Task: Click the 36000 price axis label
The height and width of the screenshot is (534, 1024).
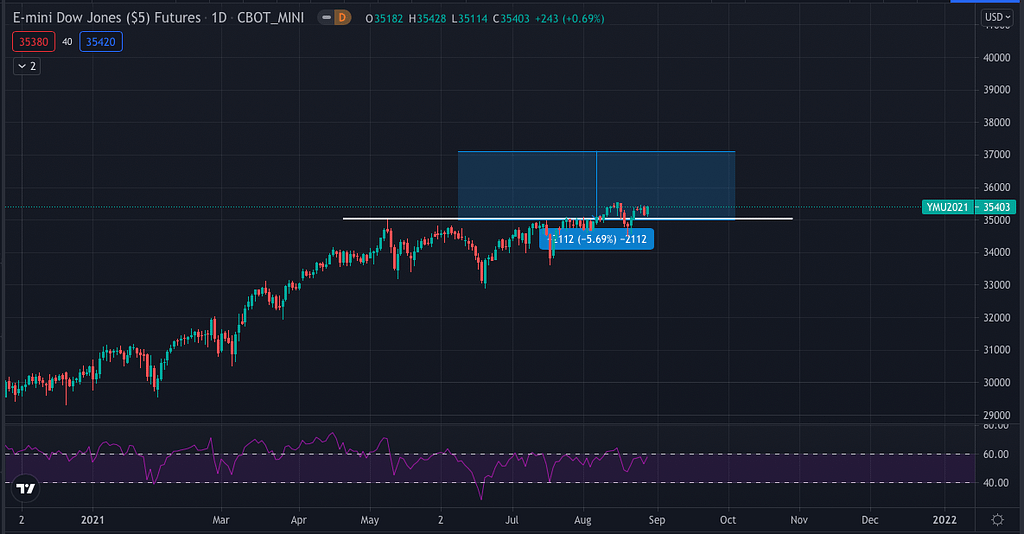Action: (997, 187)
